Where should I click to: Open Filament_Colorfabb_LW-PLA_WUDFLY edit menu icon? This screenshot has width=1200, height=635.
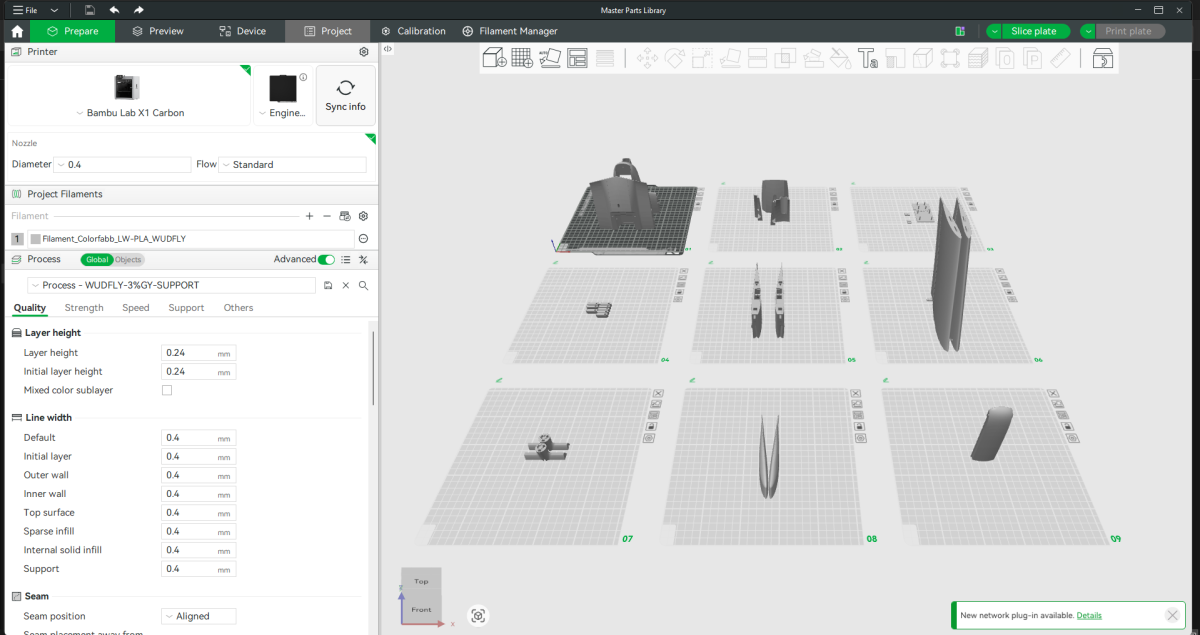click(364, 239)
